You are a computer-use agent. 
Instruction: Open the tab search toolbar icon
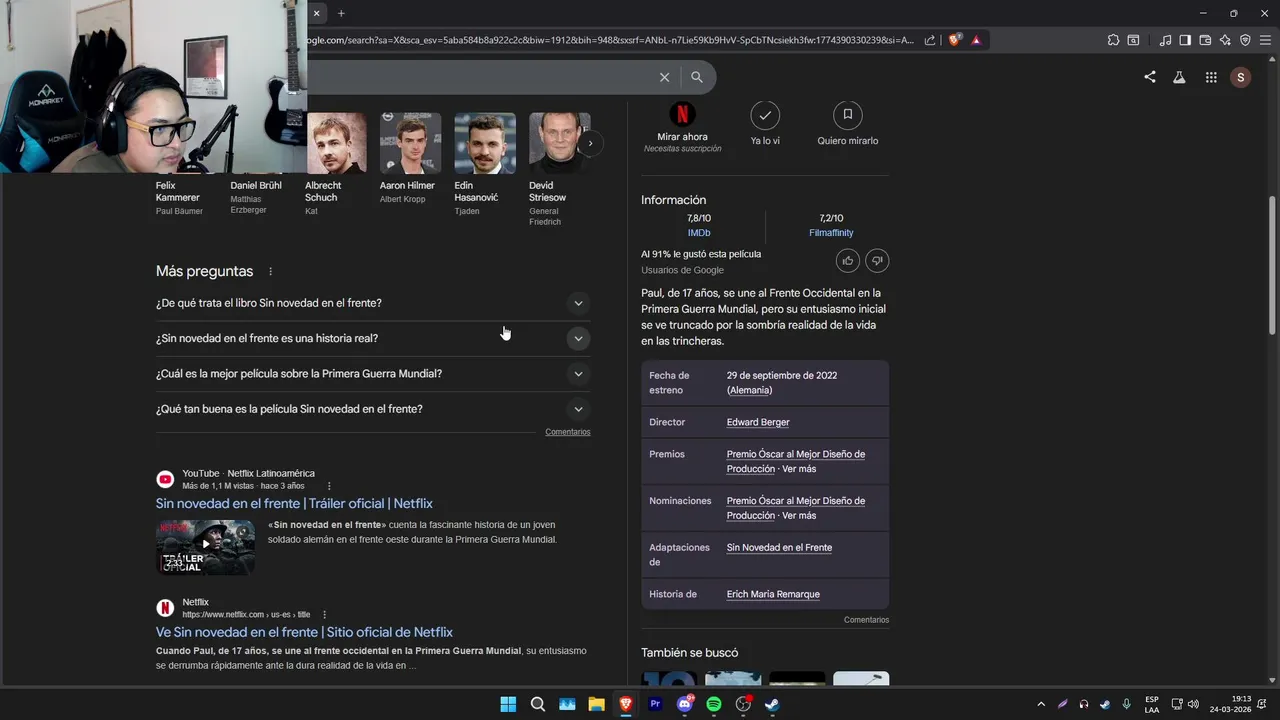(1133, 40)
